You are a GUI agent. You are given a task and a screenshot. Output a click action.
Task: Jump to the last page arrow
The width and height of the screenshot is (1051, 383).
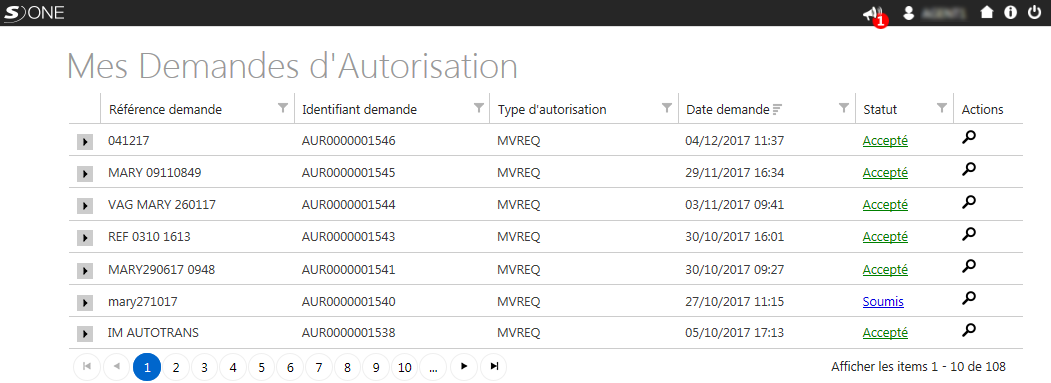[494, 366]
